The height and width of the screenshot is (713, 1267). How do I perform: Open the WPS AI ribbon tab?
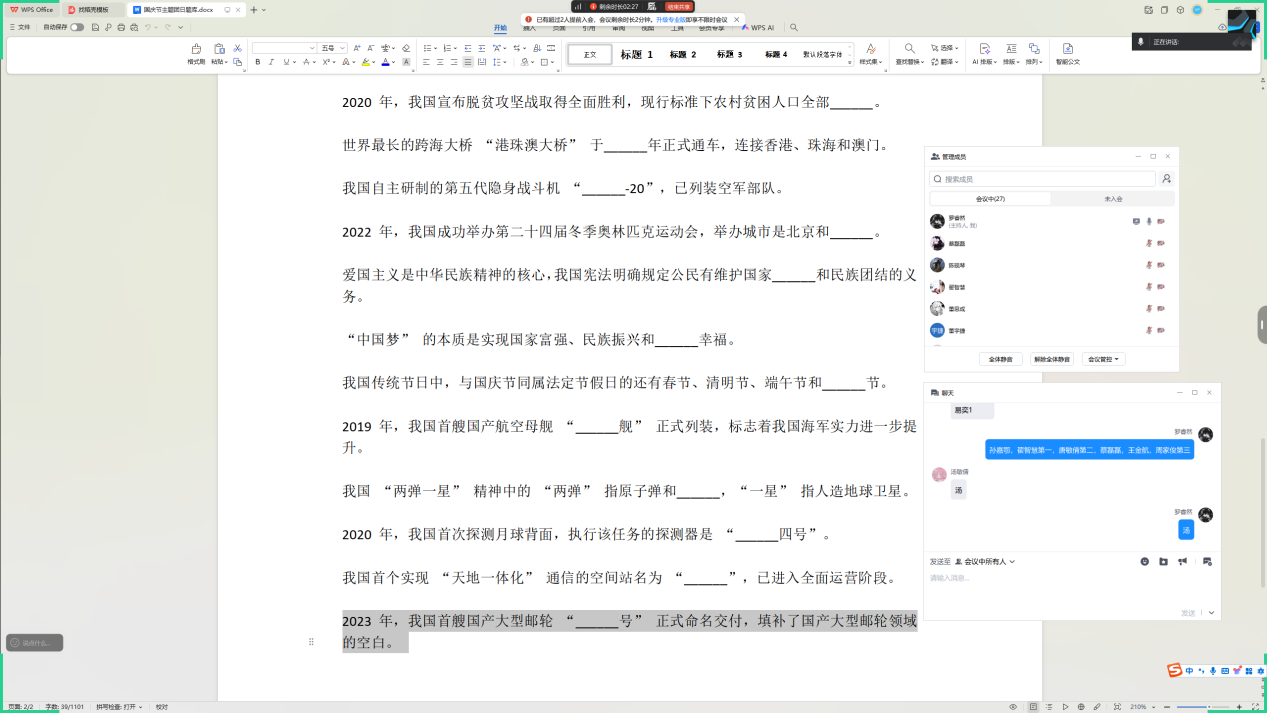tap(760, 27)
